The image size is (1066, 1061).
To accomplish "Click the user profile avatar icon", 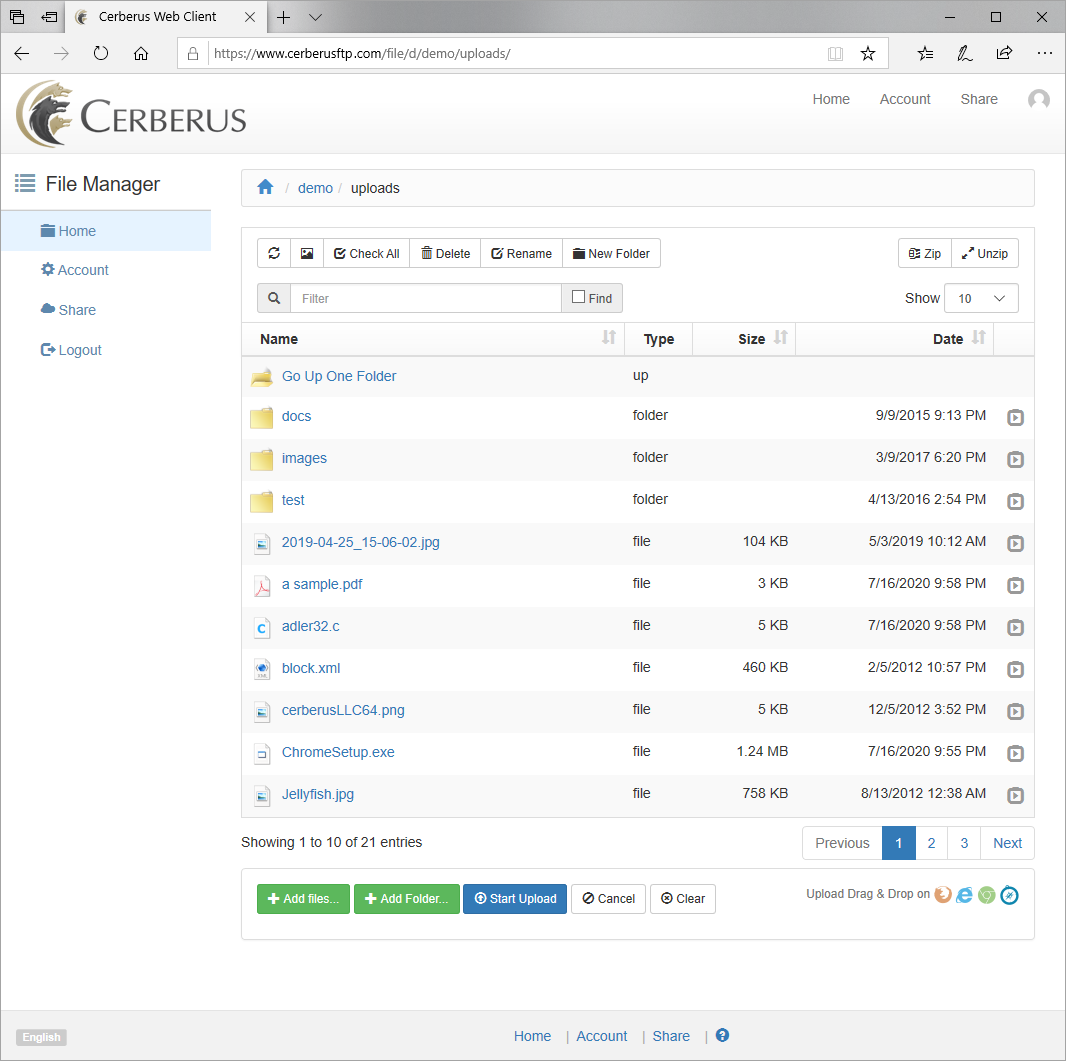I will (1039, 100).
